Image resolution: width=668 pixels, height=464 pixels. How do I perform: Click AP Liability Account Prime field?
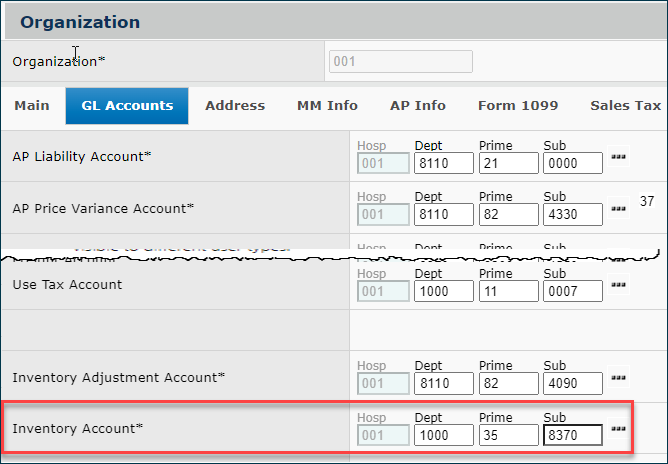507,163
